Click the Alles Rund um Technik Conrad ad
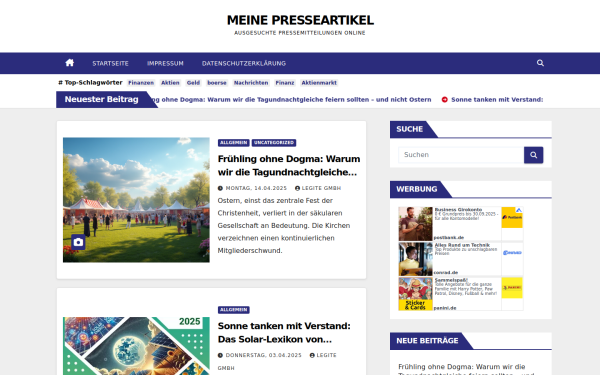The image size is (600, 375). tap(461, 259)
